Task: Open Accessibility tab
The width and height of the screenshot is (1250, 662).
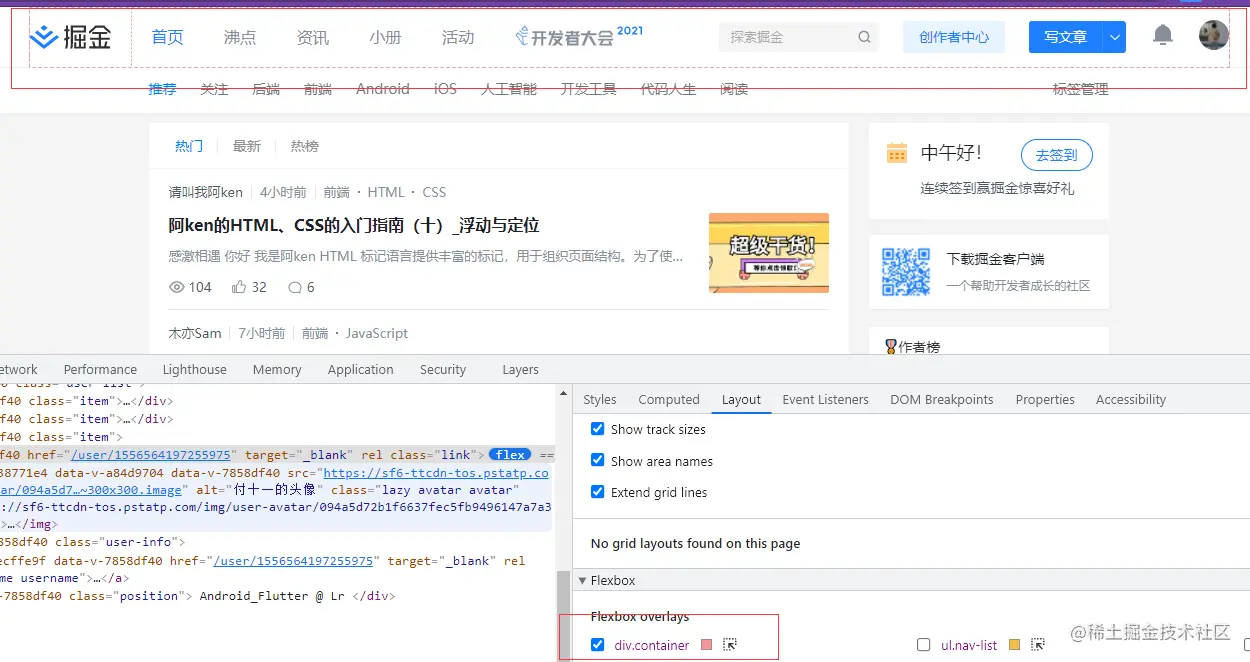Action: [x=1131, y=399]
